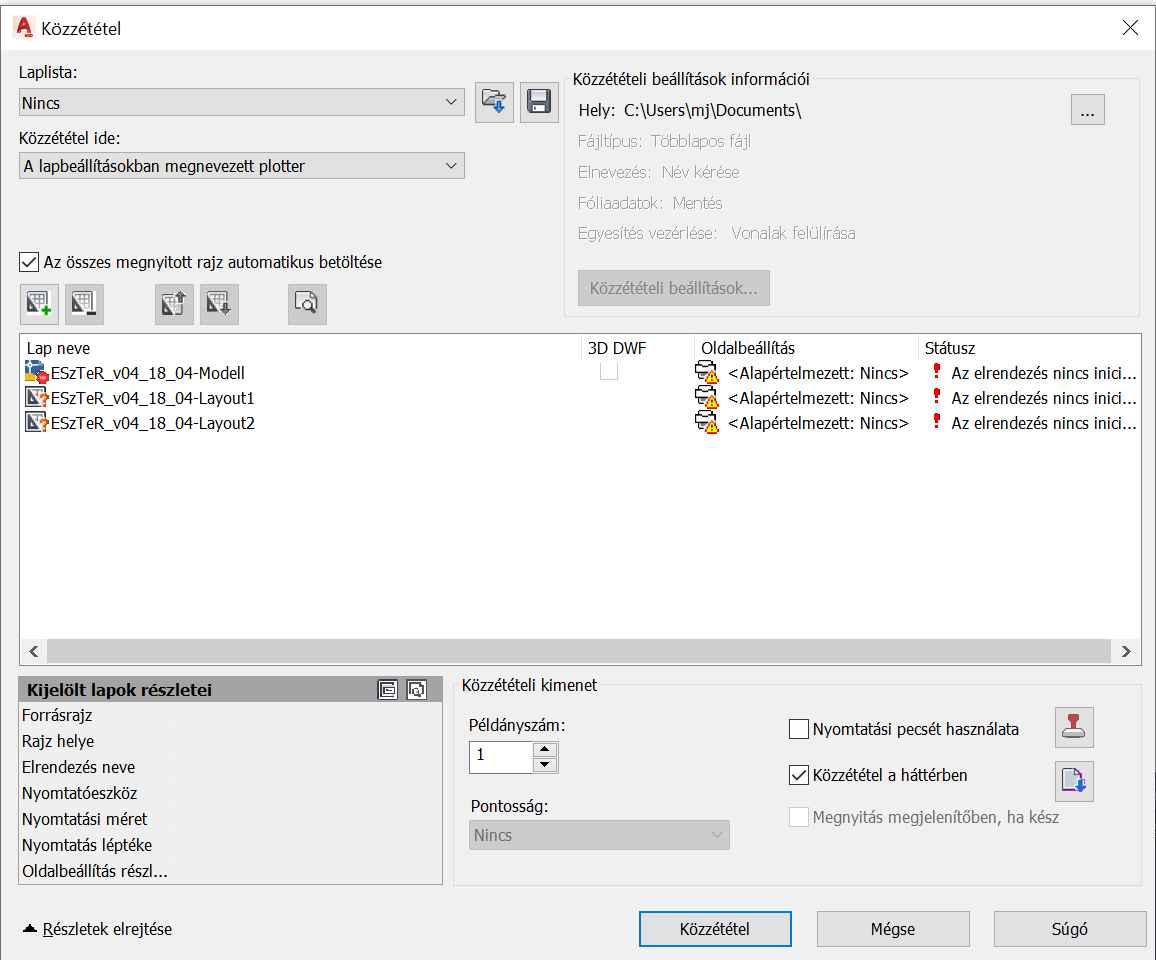The height and width of the screenshot is (960, 1156).
Task: Toggle 'Az összes megnyitott rajz automatikus betöltése' checkbox
Action: [x=29, y=262]
